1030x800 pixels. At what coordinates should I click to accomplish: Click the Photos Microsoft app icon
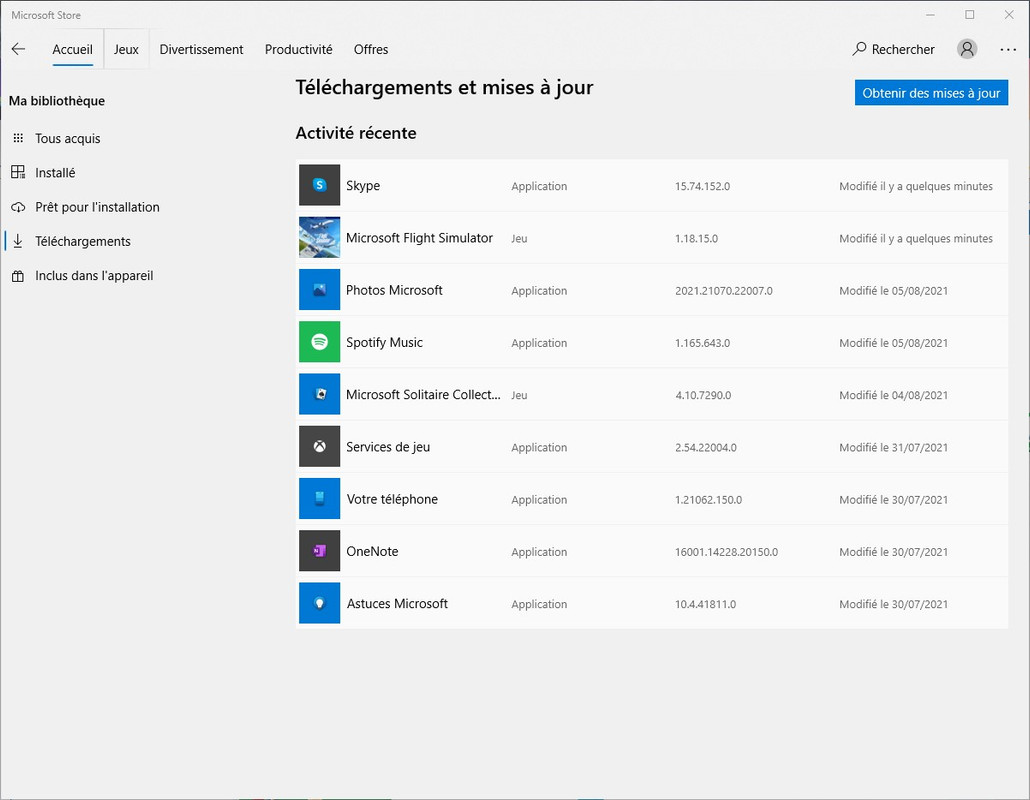coord(319,290)
